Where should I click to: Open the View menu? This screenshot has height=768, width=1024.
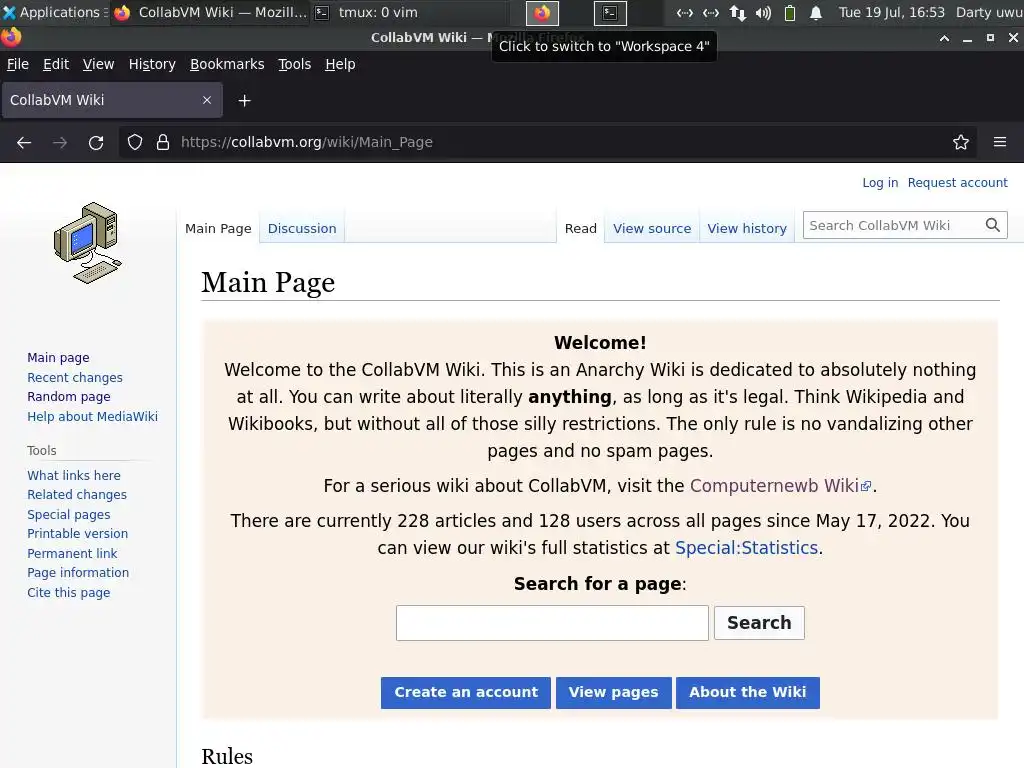click(x=98, y=64)
